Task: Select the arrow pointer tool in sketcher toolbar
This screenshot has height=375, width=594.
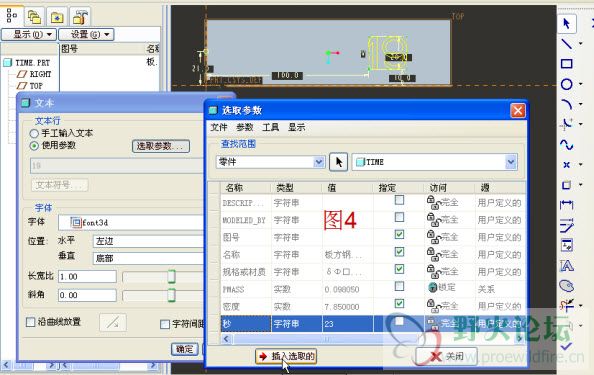Action: point(567,24)
